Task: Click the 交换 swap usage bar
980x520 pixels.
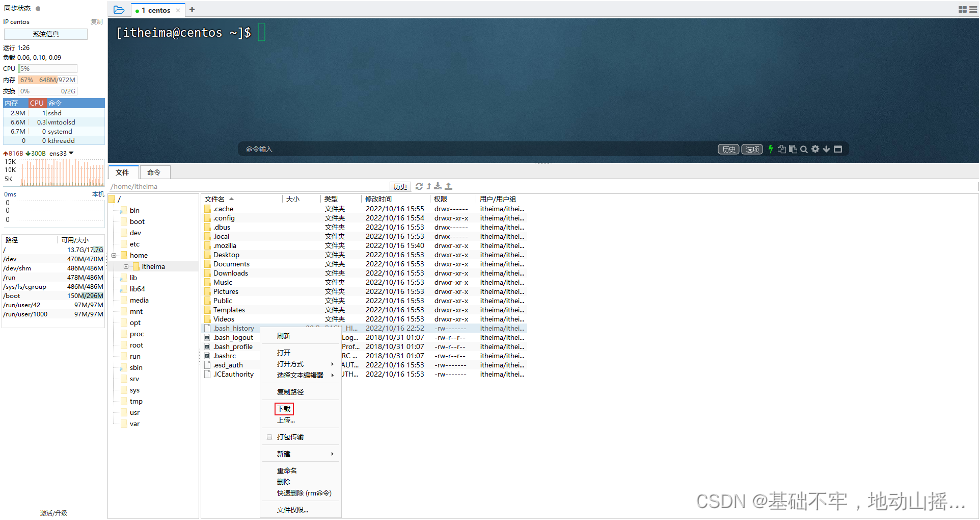Action: point(48,91)
